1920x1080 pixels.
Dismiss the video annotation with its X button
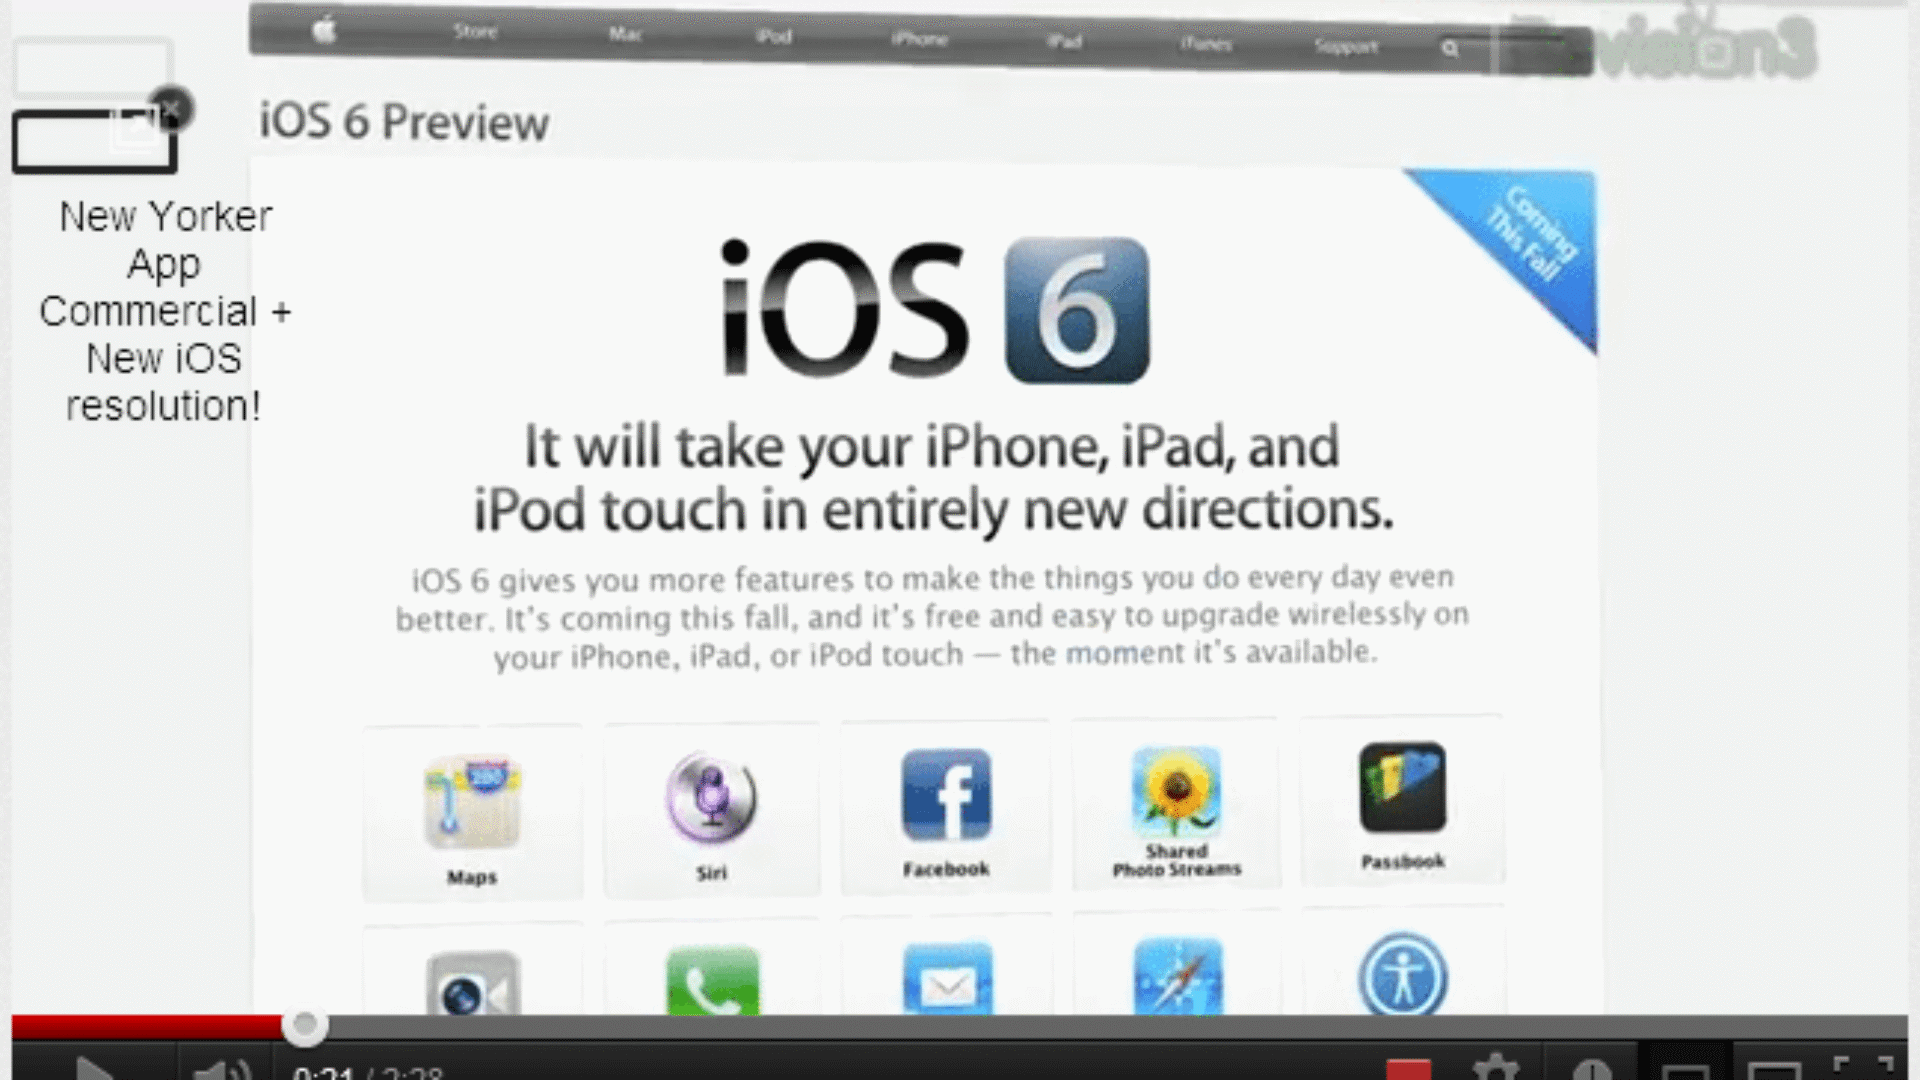point(171,108)
